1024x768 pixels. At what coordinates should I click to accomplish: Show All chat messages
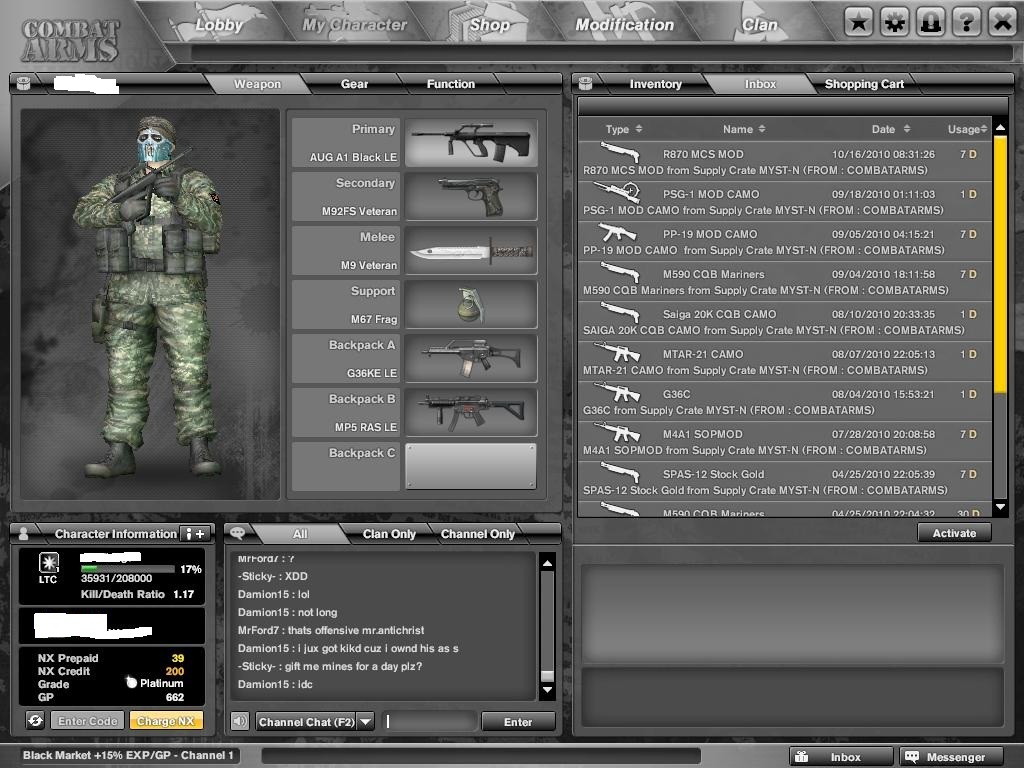pos(300,534)
